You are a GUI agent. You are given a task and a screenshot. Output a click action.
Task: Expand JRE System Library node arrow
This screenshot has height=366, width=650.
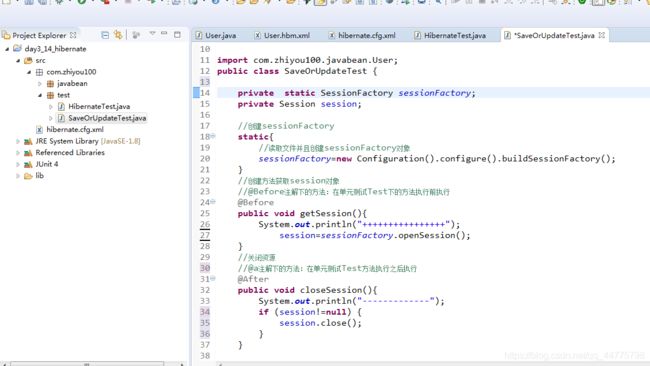coord(18,141)
